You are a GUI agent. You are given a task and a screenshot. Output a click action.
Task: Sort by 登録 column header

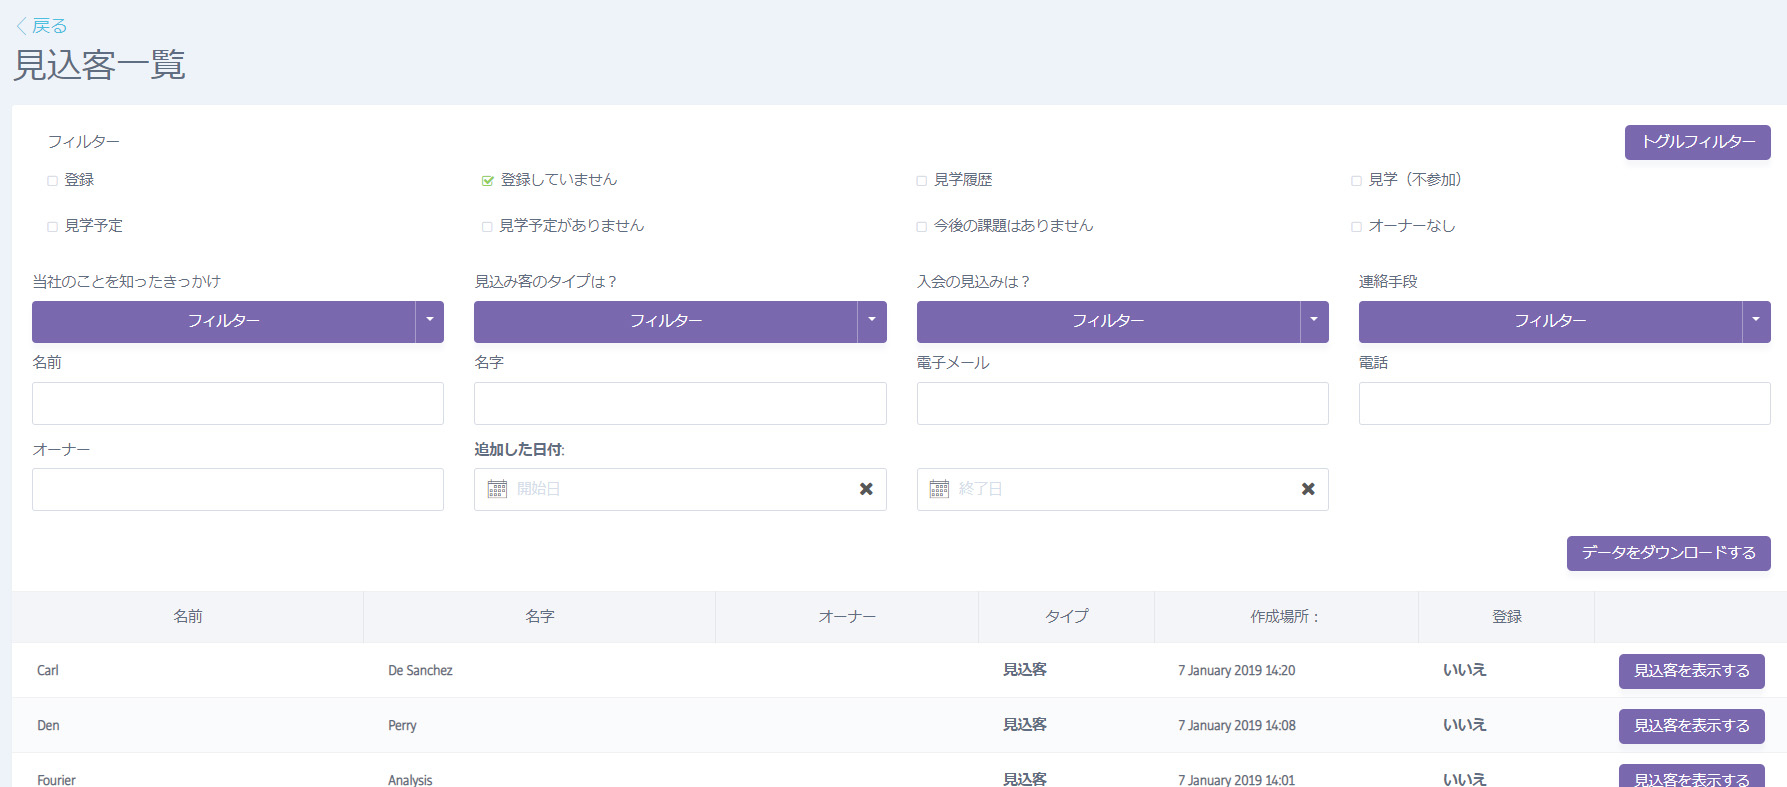click(1507, 617)
